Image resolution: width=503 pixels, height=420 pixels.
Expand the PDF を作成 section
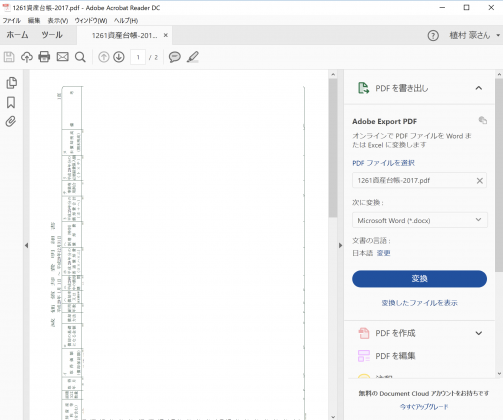point(479,333)
